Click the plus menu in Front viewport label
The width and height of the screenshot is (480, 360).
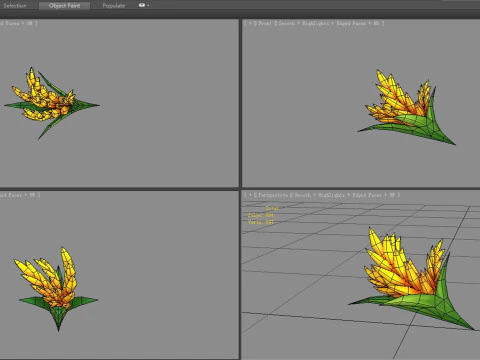tap(250, 23)
